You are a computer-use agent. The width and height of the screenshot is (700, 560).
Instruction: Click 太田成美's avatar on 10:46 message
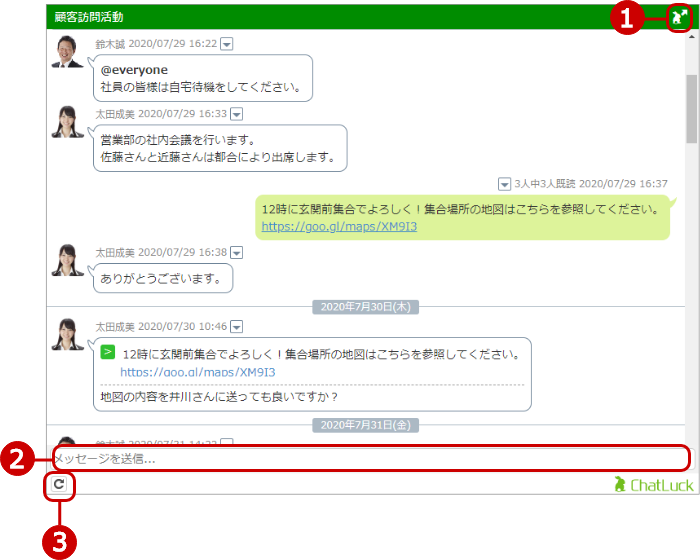click(67, 334)
